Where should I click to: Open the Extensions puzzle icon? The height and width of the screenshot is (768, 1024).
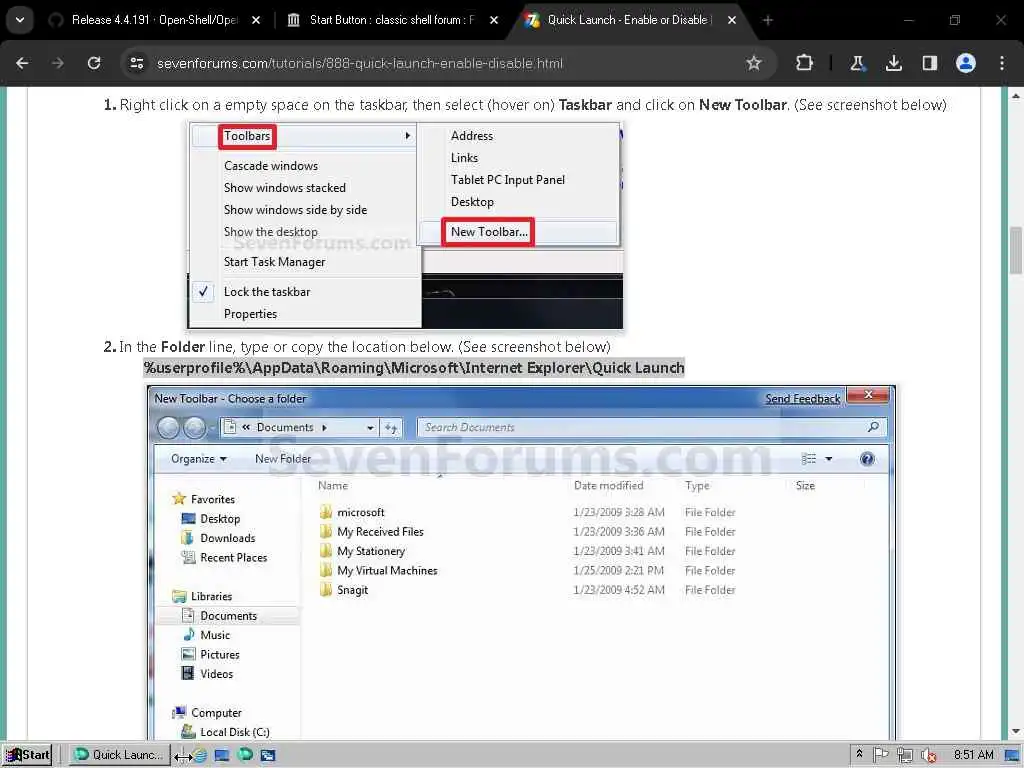(x=805, y=63)
